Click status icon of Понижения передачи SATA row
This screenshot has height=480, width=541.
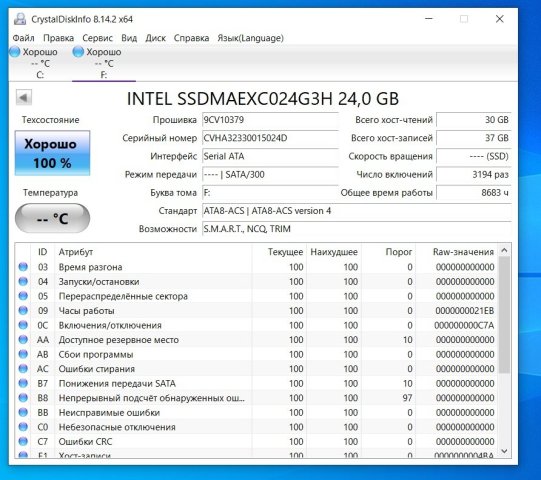23,383
